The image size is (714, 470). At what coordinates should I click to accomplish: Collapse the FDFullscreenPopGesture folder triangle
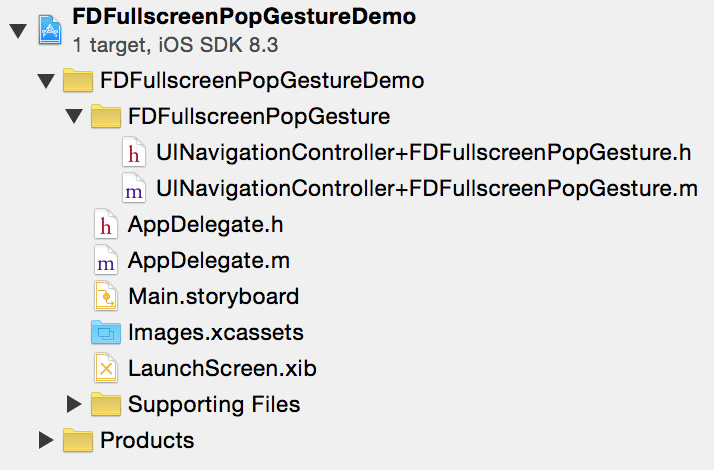point(74,117)
